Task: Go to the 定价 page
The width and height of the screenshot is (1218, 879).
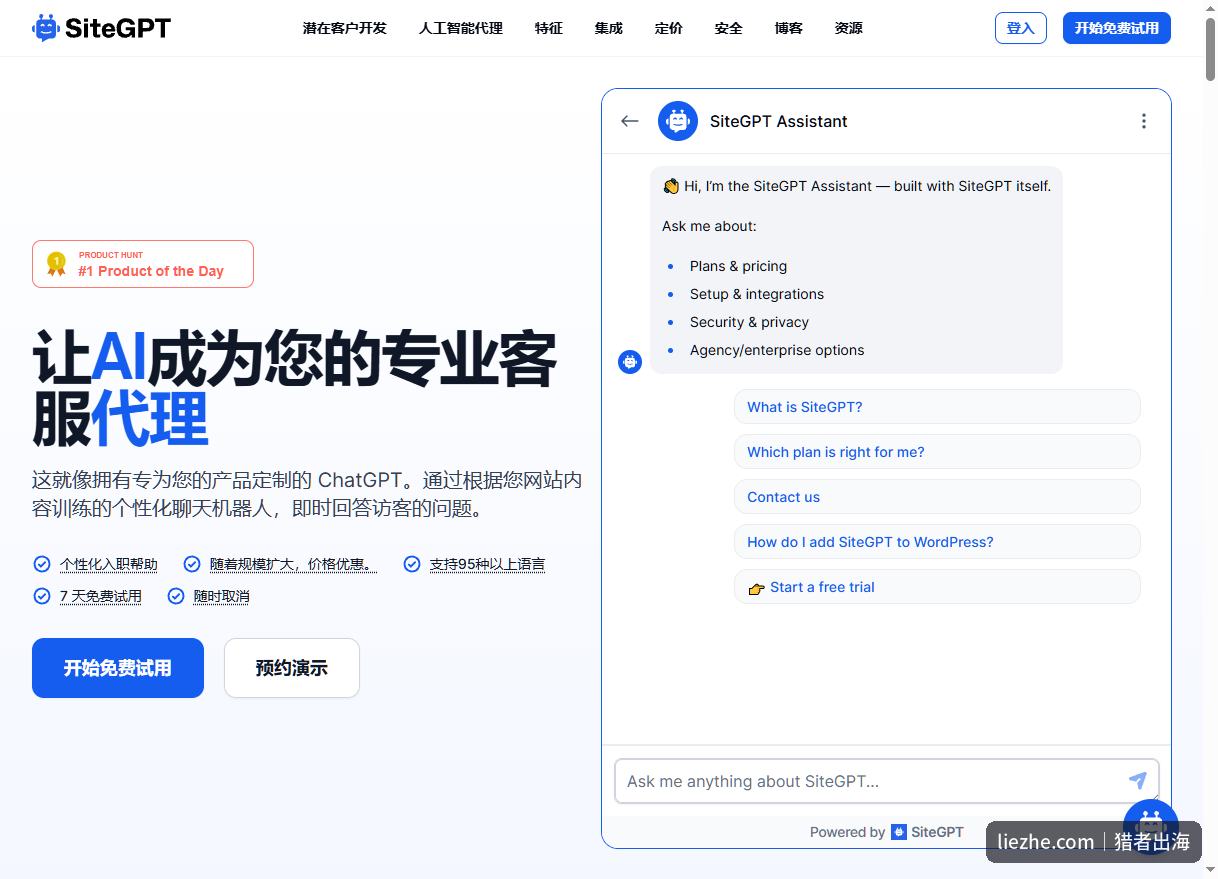Action: [x=669, y=28]
